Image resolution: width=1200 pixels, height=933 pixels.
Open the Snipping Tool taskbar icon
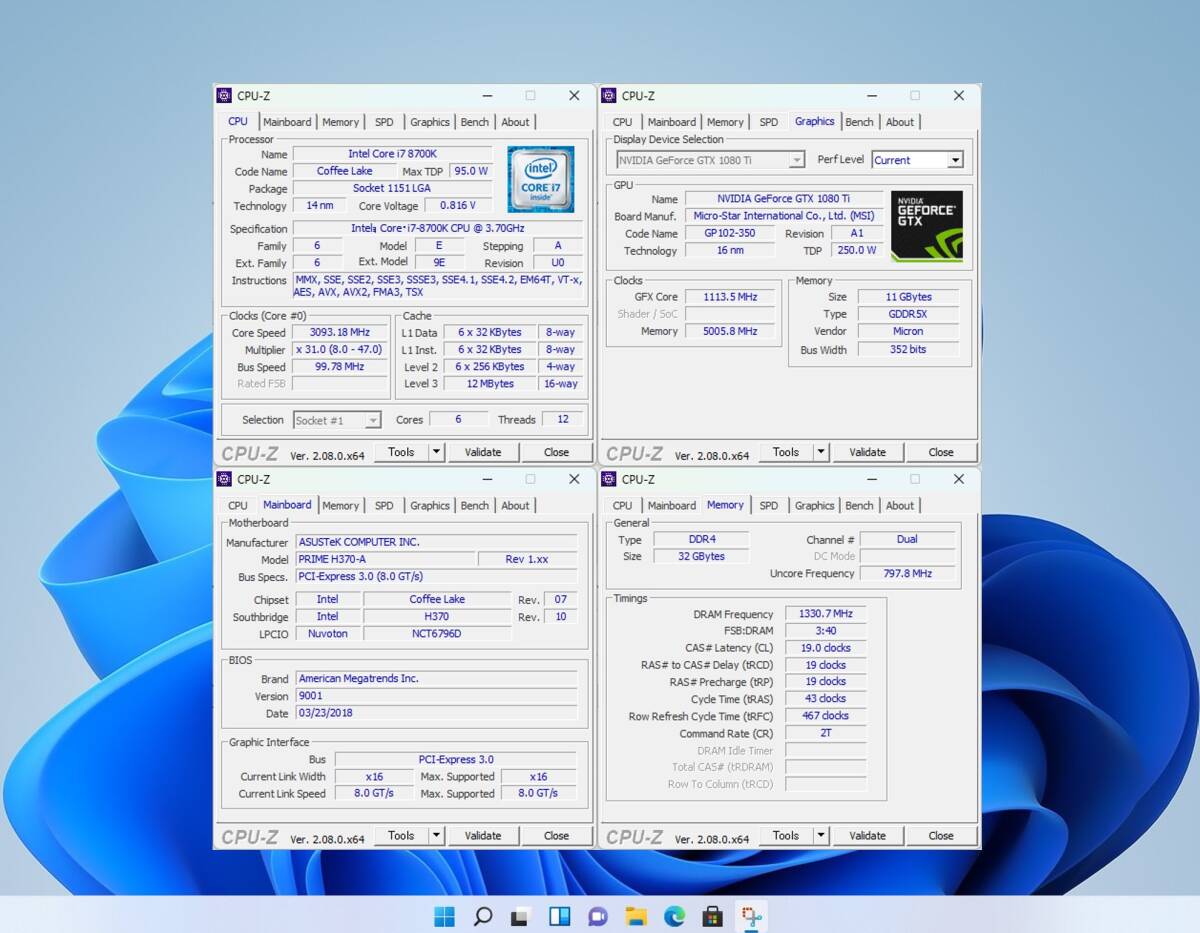[x=751, y=916]
